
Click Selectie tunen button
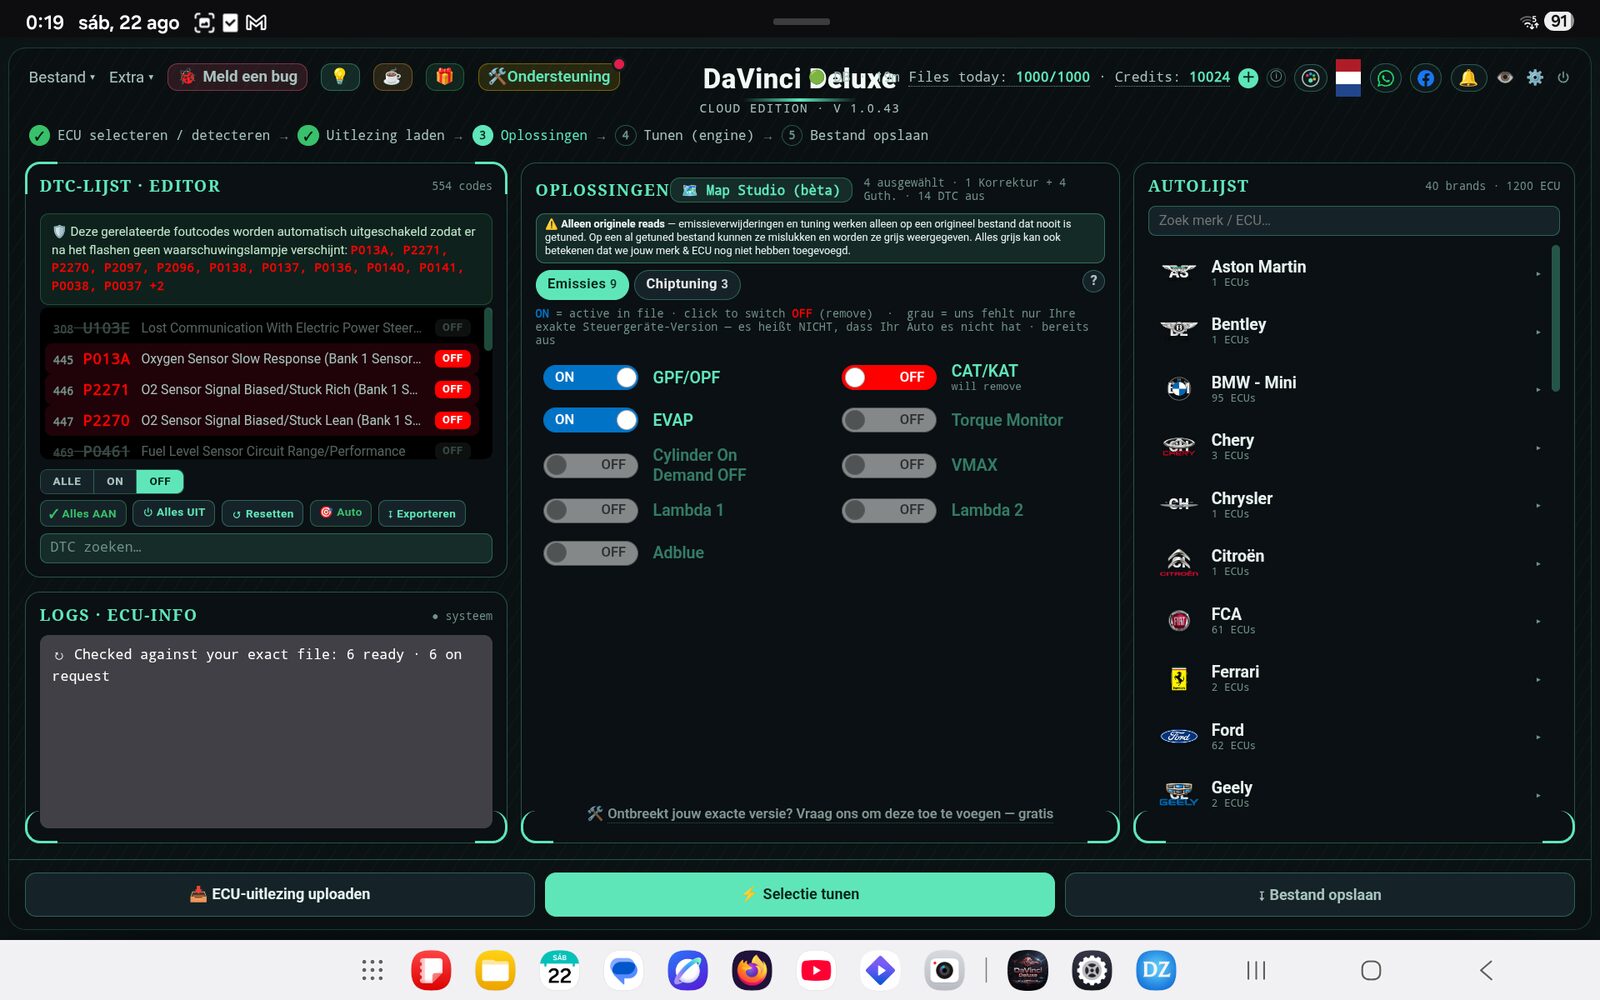coord(800,894)
